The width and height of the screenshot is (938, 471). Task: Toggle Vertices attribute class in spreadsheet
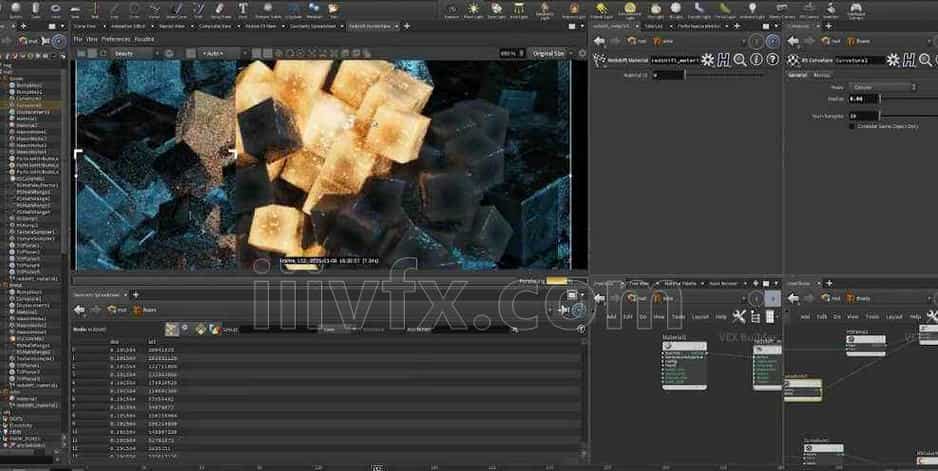pos(185,329)
